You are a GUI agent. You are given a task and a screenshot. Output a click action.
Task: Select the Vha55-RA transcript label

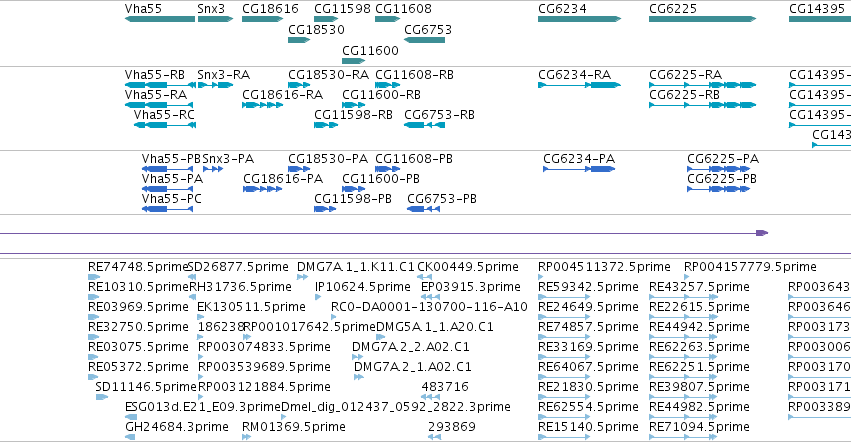pyautogui.click(x=156, y=95)
